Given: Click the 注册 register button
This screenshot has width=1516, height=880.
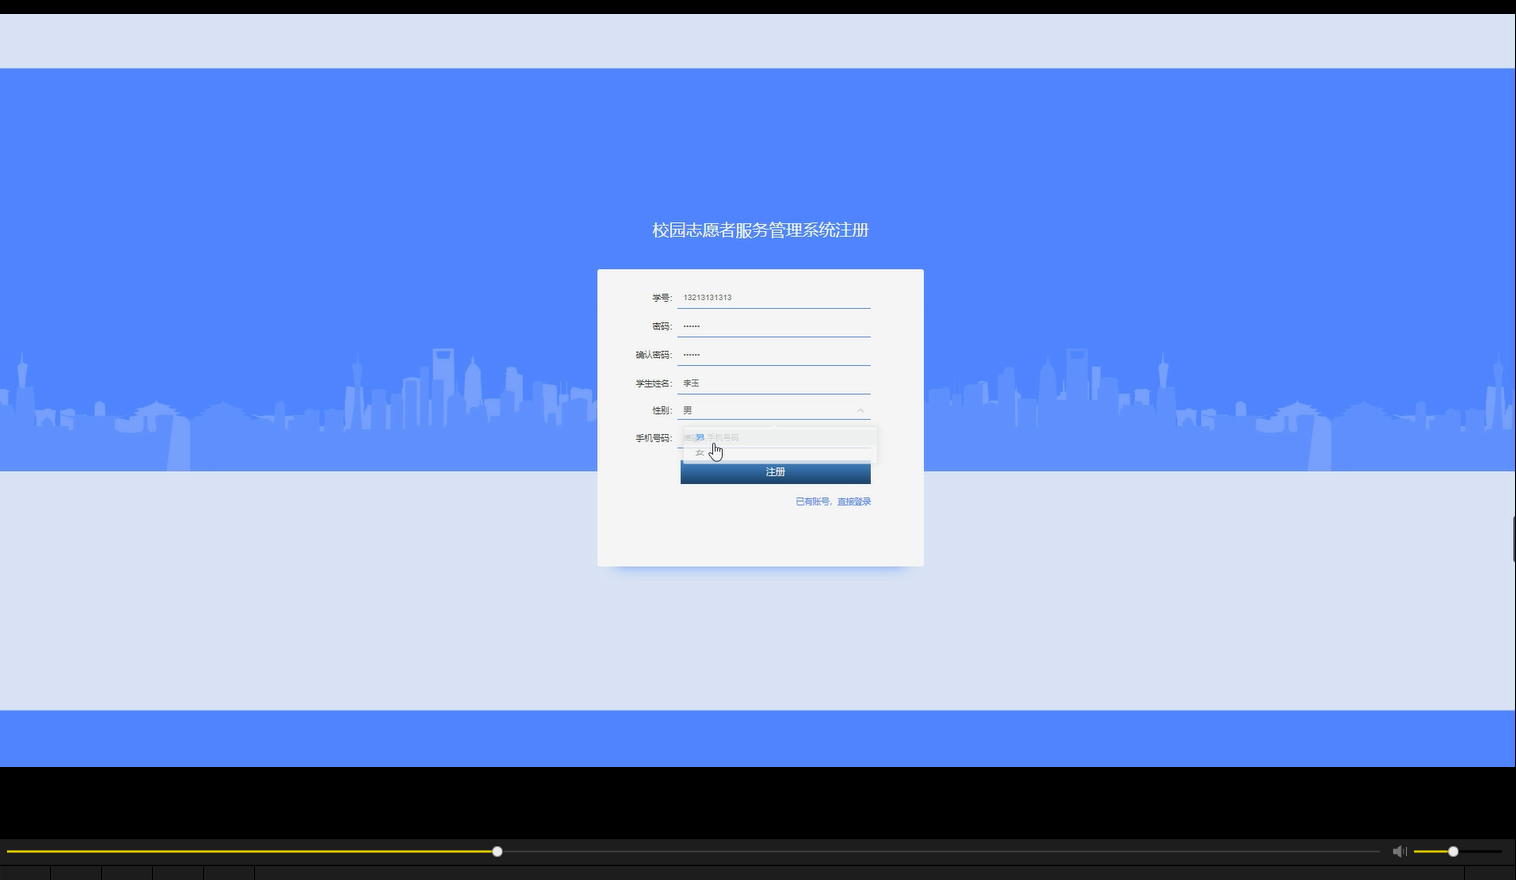Looking at the screenshot, I should pyautogui.click(x=775, y=472).
